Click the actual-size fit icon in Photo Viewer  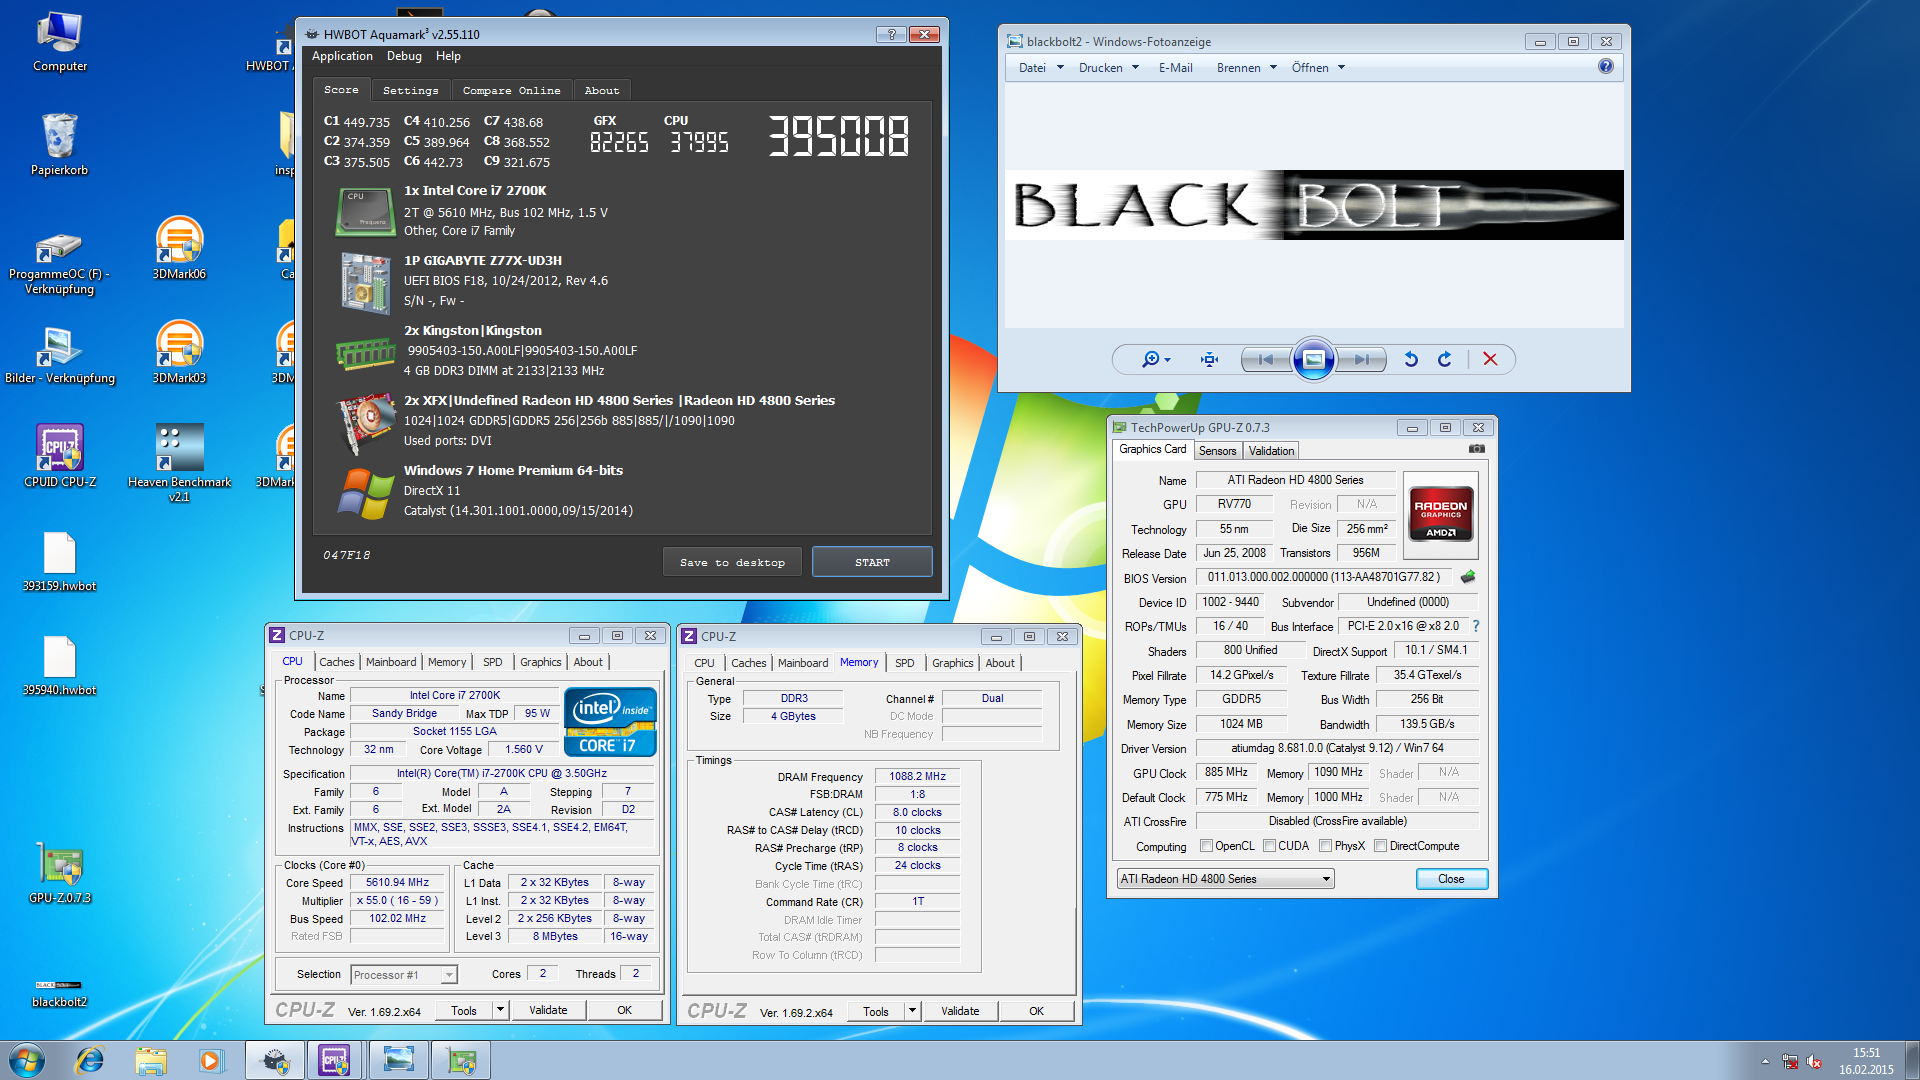pos(1209,359)
